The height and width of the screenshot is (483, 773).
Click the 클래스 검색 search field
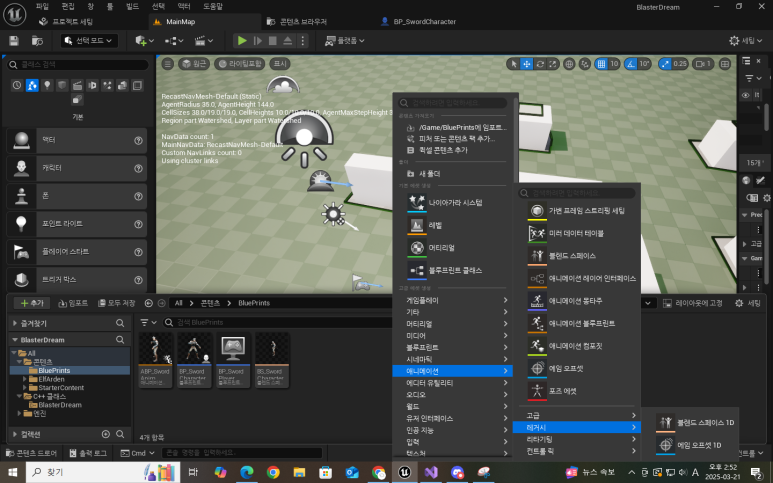[78, 65]
